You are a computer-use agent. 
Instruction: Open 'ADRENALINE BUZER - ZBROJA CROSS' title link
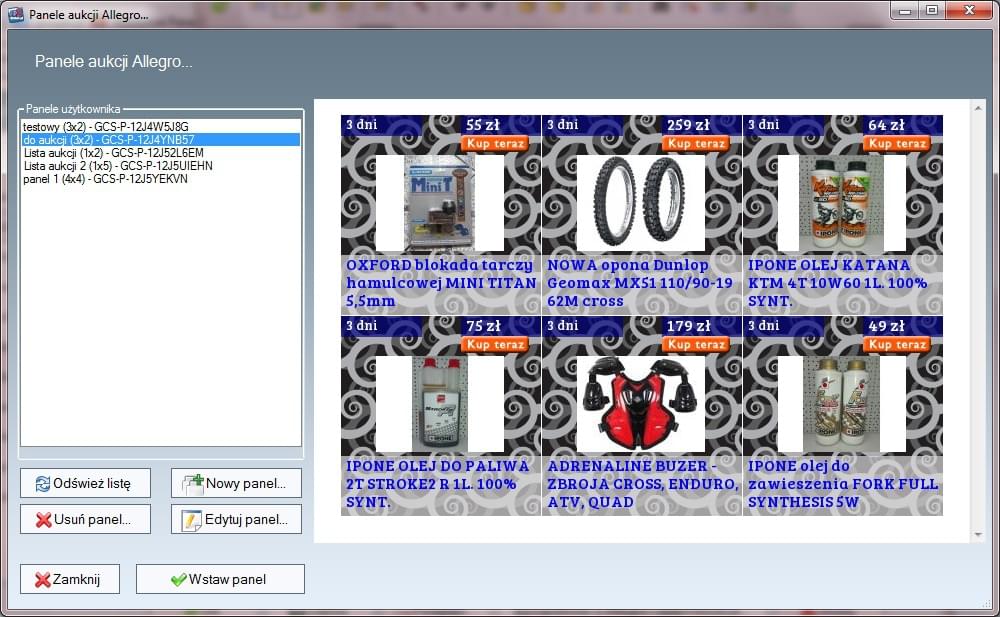coord(643,484)
